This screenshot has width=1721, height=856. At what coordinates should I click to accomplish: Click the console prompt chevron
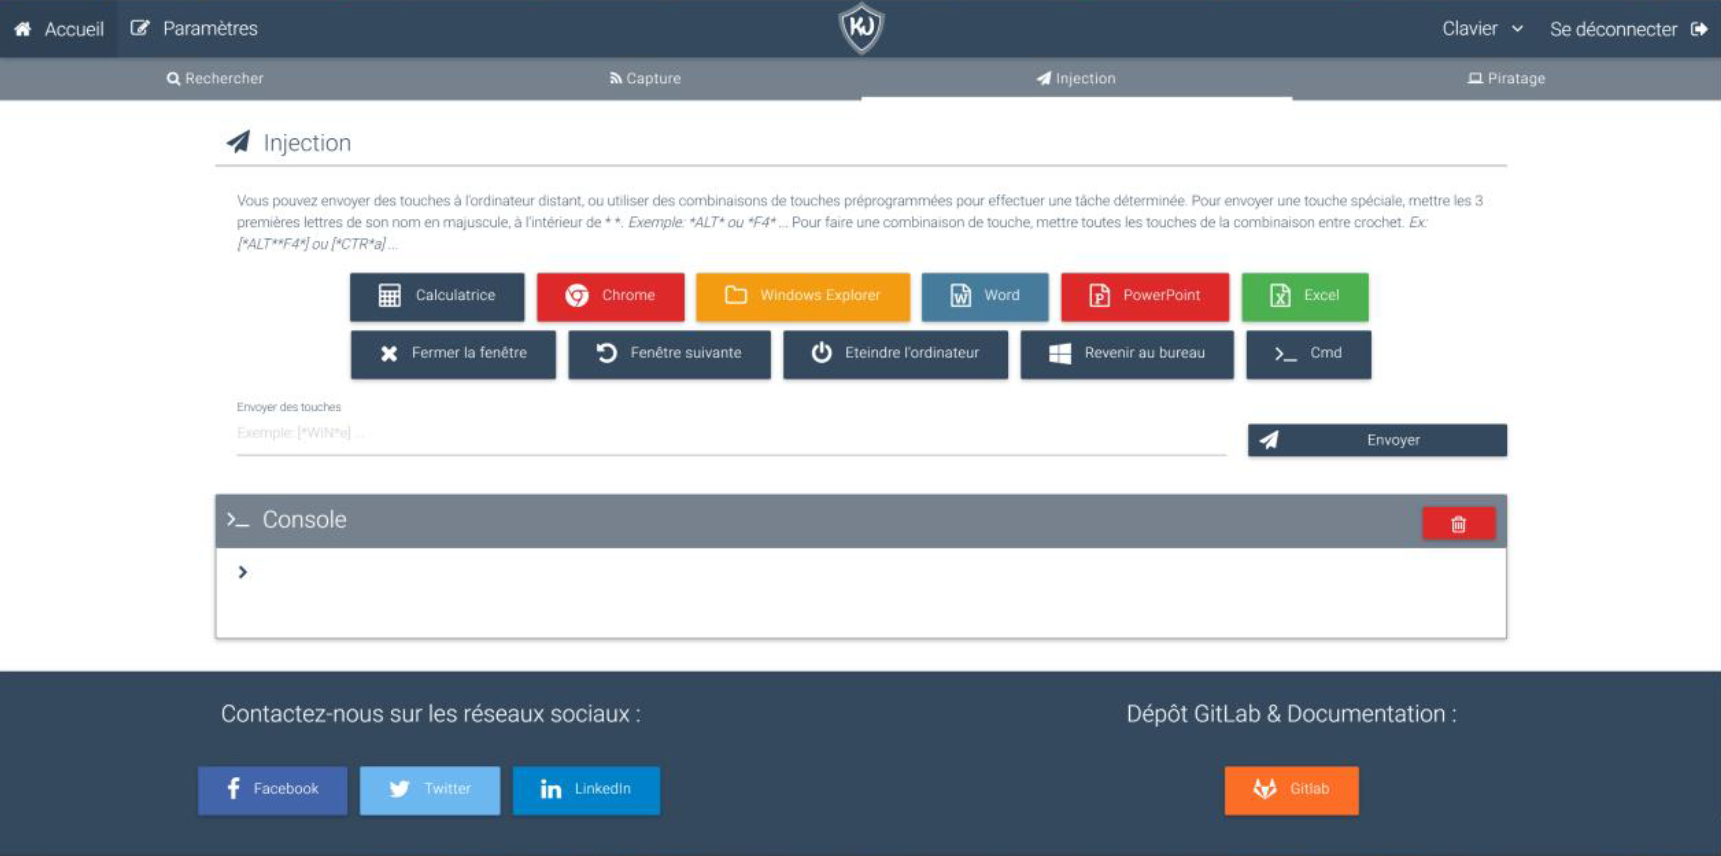tap(242, 572)
